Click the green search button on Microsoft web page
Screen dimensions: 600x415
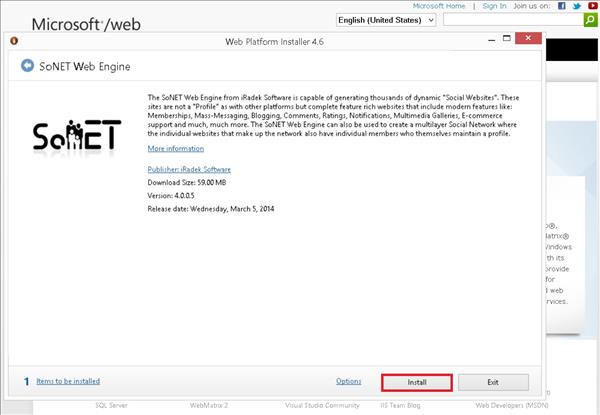(590, 20)
